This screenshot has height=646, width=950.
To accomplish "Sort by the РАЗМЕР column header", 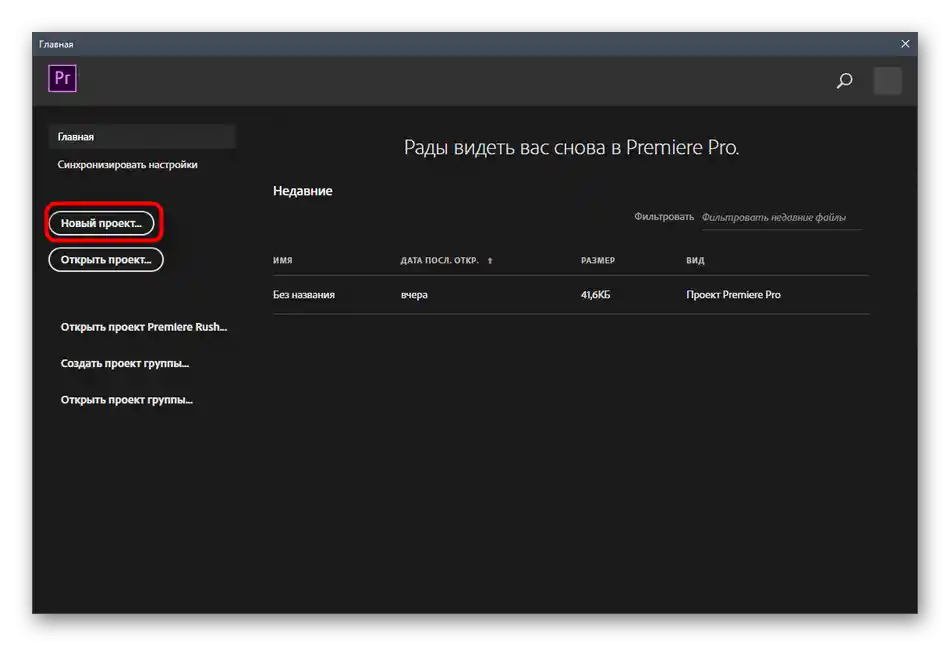I will point(597,260).
